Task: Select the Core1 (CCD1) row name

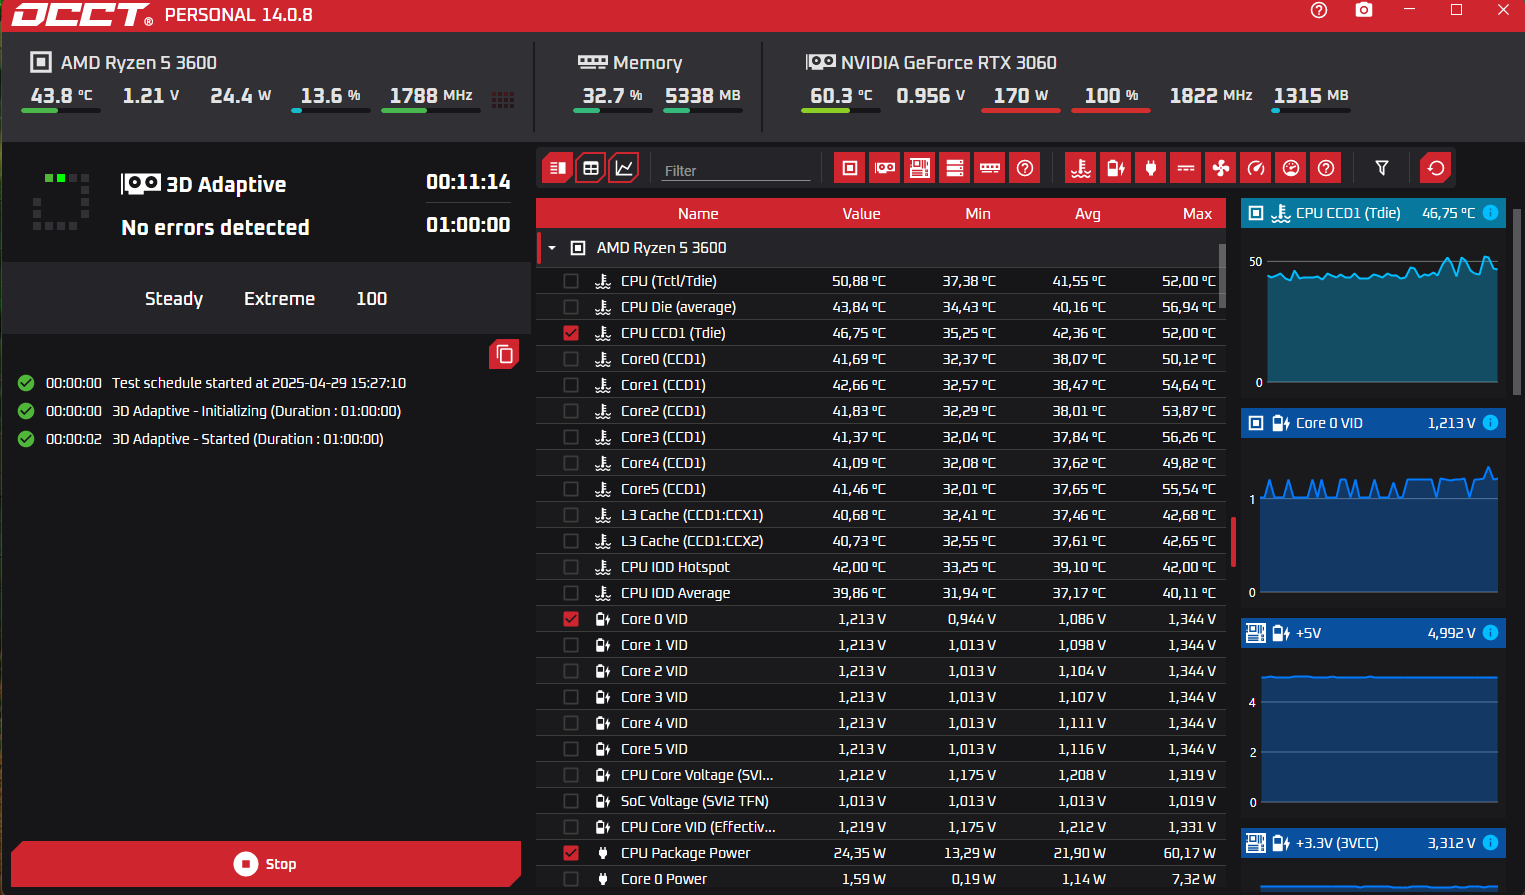Action: 663,385
